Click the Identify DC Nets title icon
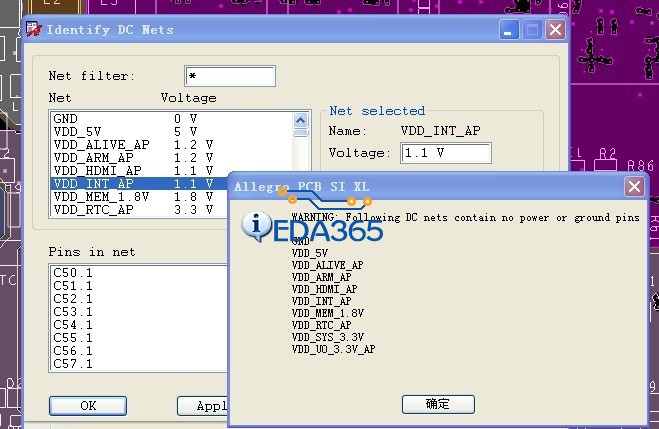Screen dimensions: 659x429 pyautogui.click(x=34, y=29)
